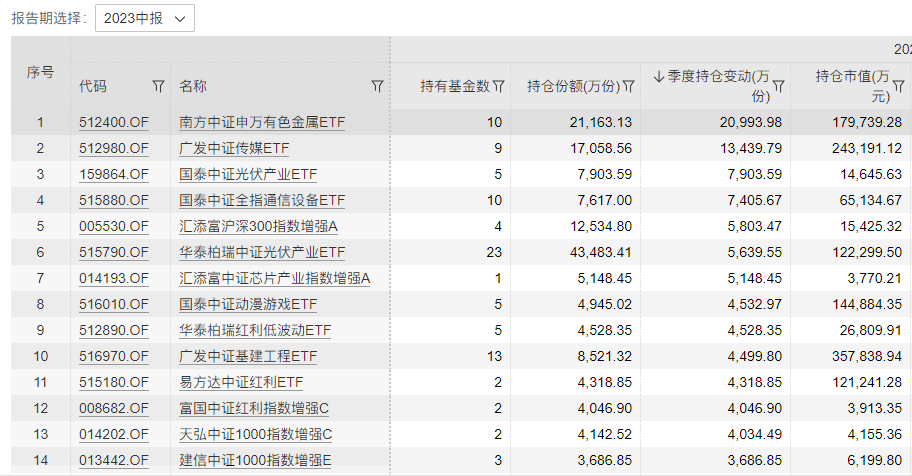
Task: Select quarterly change value 5,639.55
Action: (x=754, y=252)
